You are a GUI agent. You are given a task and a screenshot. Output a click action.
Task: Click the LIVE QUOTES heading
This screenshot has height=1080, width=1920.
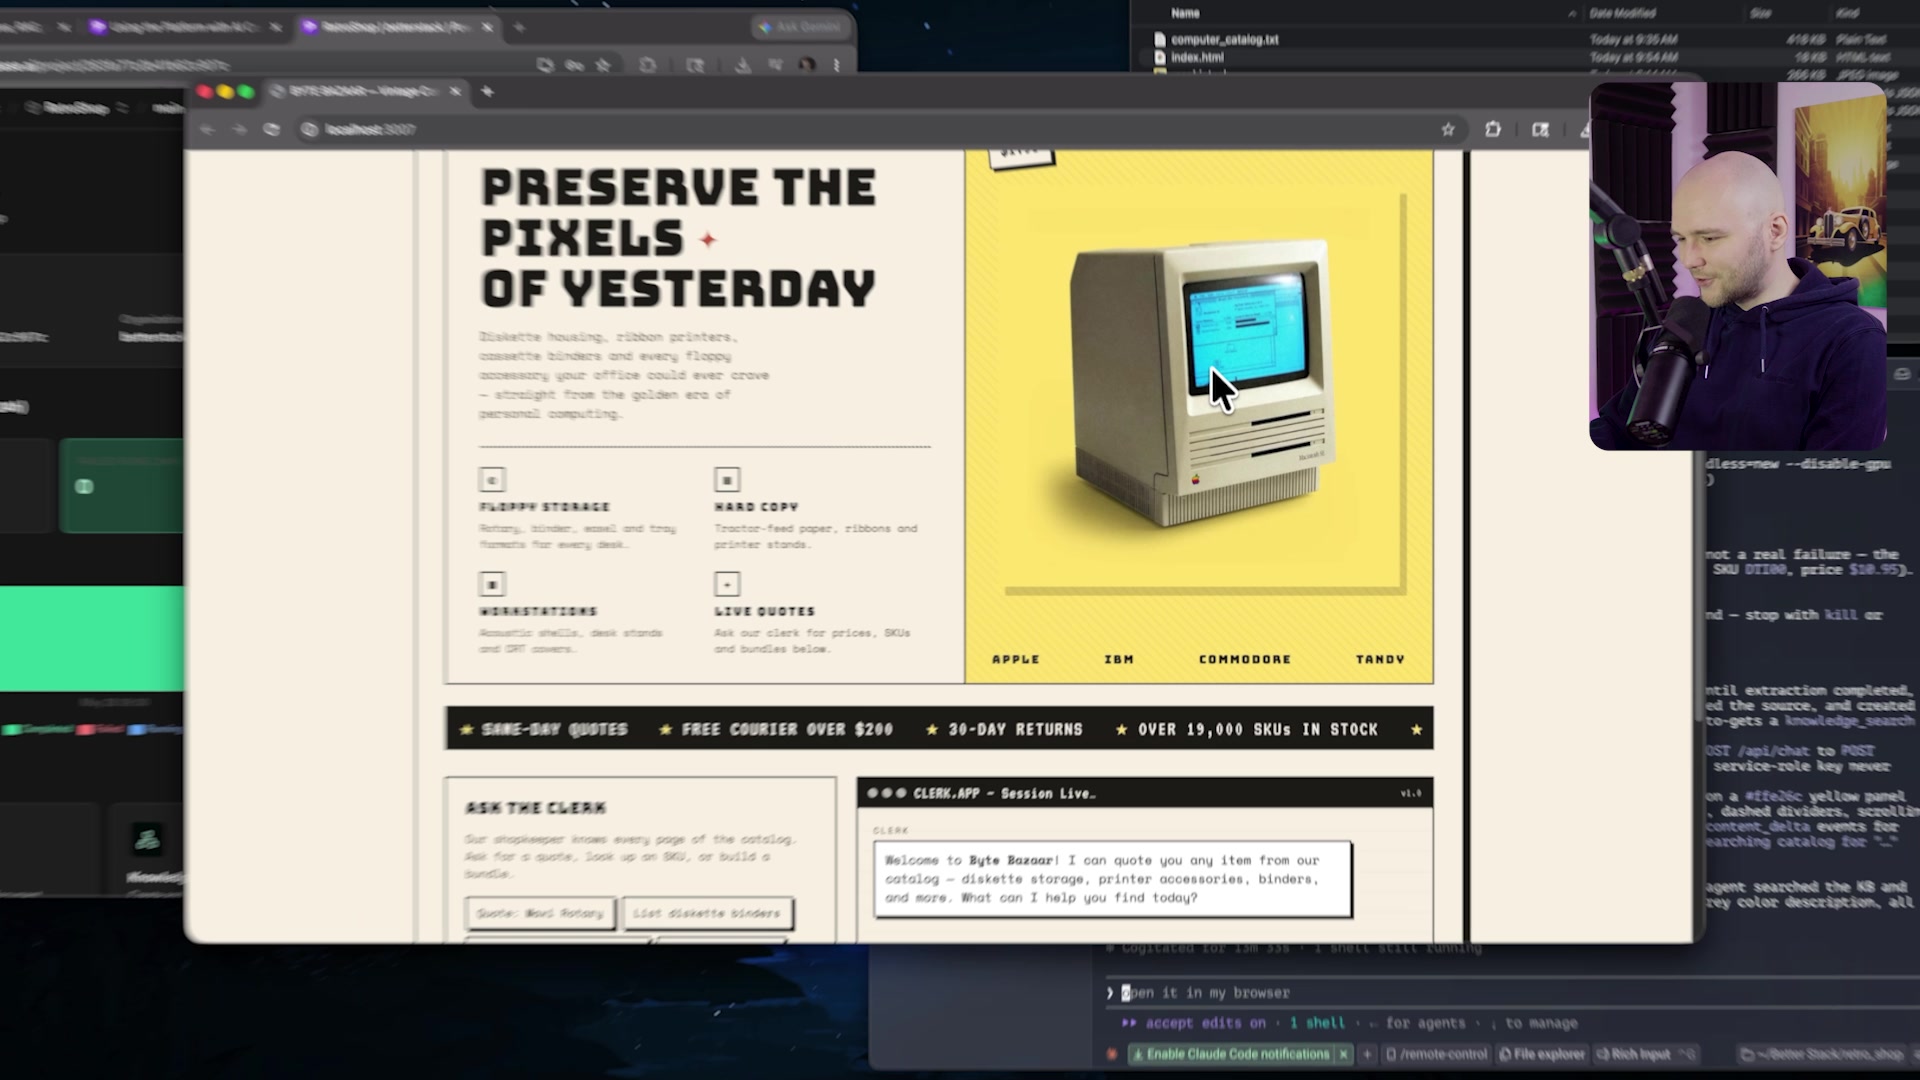click(x=764, y=611)
